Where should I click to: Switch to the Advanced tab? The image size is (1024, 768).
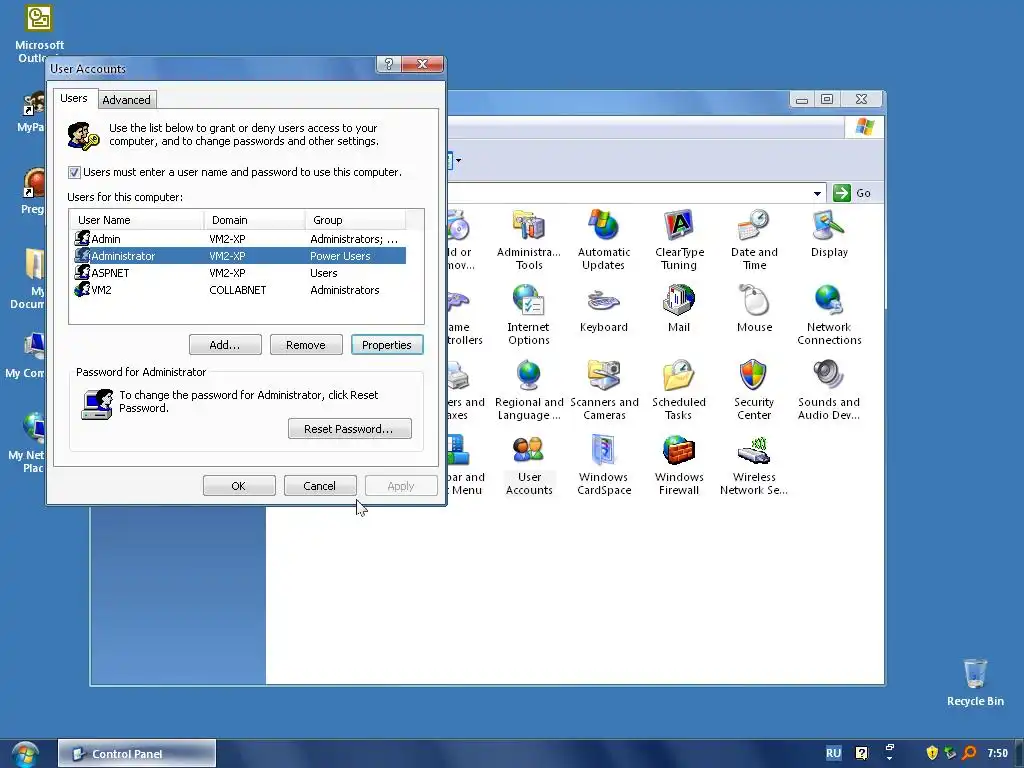click(126, 100)
